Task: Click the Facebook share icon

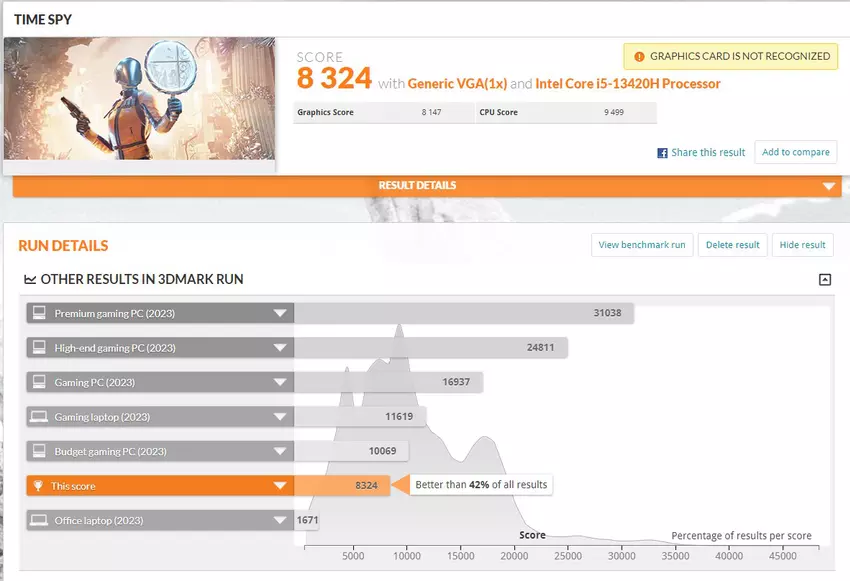Action: click(662, 153)
